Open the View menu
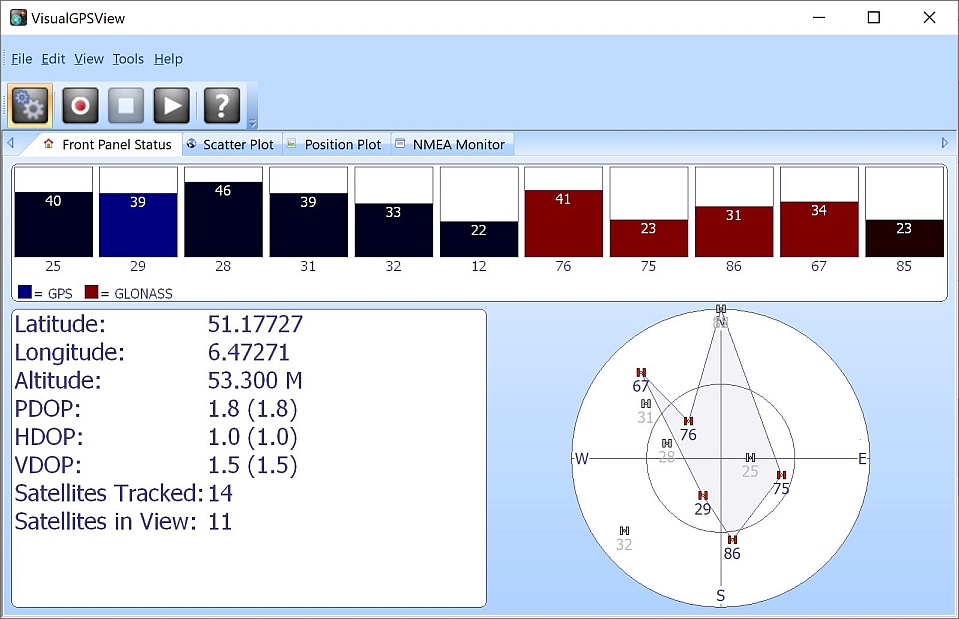Screen dimensions: 959x619 (x=89, y=59)
